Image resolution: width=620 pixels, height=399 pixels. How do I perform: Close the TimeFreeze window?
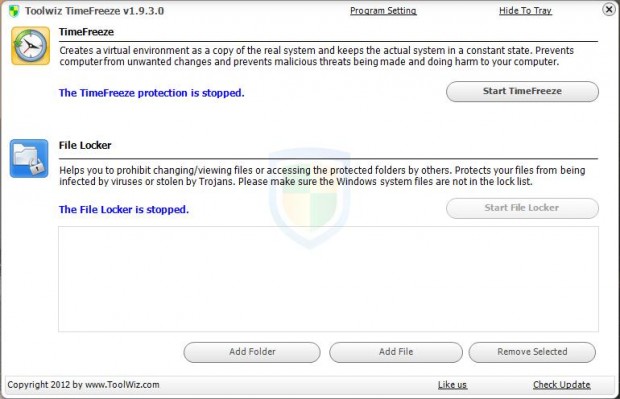point(609,9)
